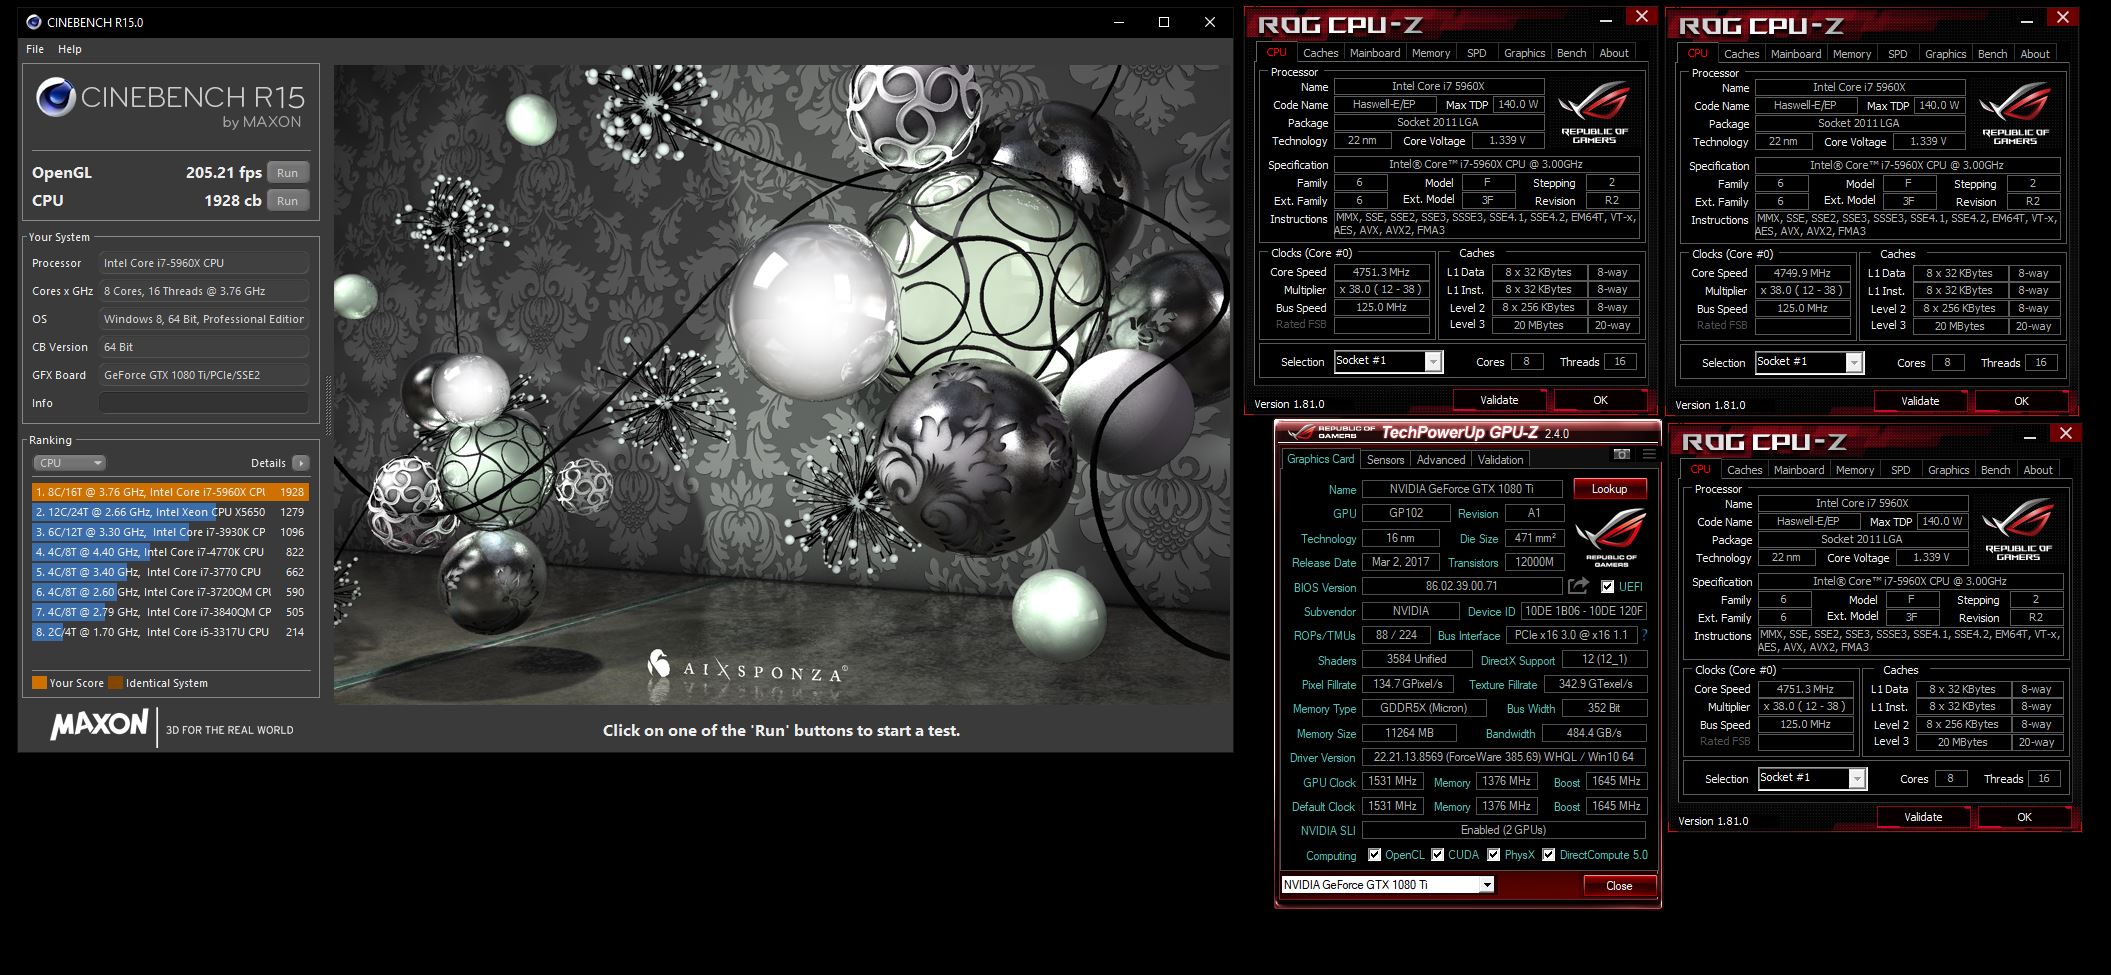Open Socket #1 dropdown in lowest CPU-Z window
Image resolution: width=2111 pixels, height=975 pixels.
click(1812, 778)
